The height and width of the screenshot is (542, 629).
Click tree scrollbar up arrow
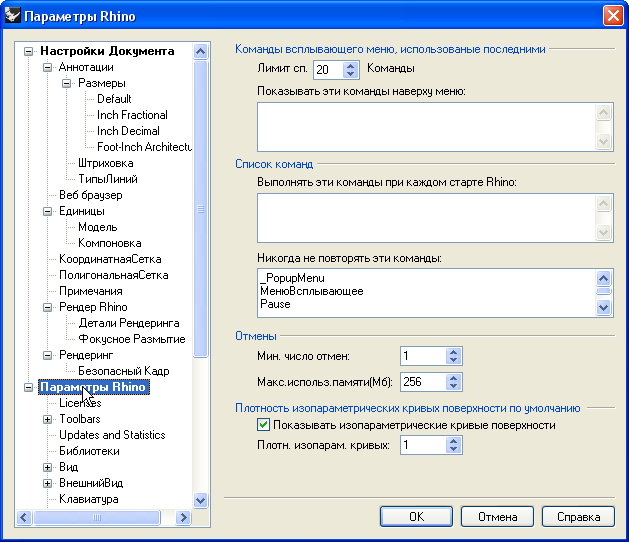click(x=200, y=51)
